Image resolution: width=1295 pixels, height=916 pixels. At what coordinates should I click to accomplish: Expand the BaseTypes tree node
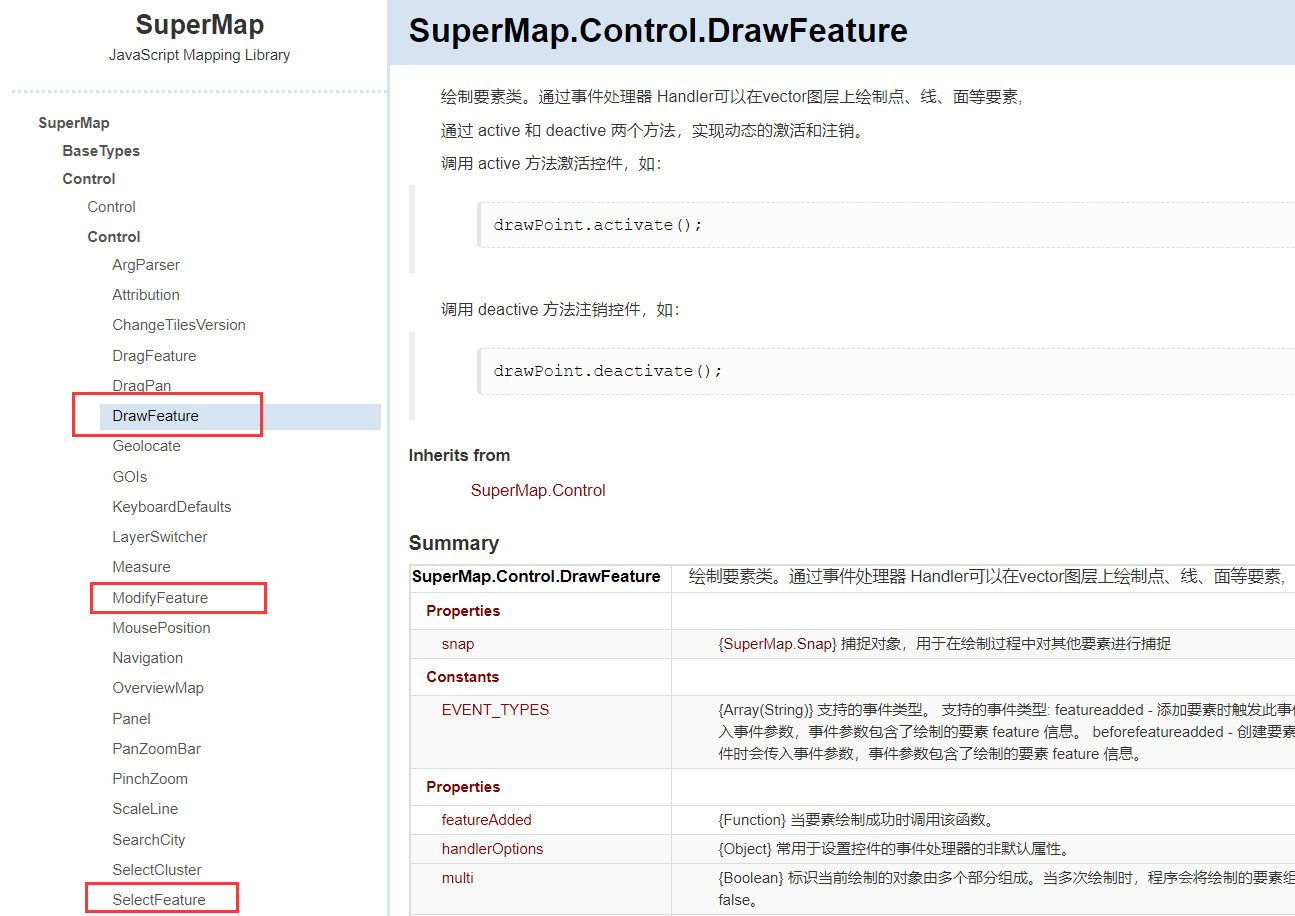[101, 151]
